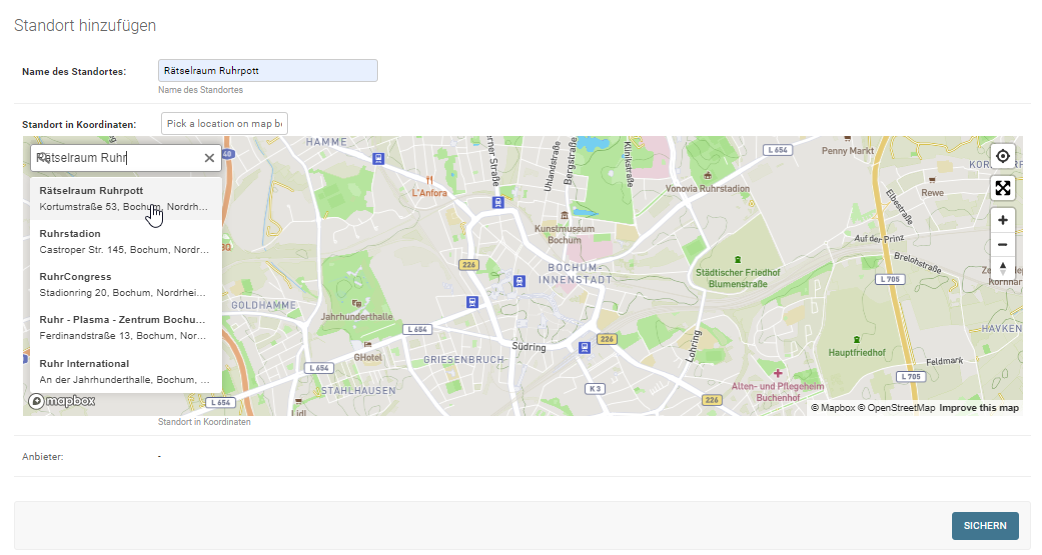
Task: Zoom out on the map
Action: [1003, 245]
